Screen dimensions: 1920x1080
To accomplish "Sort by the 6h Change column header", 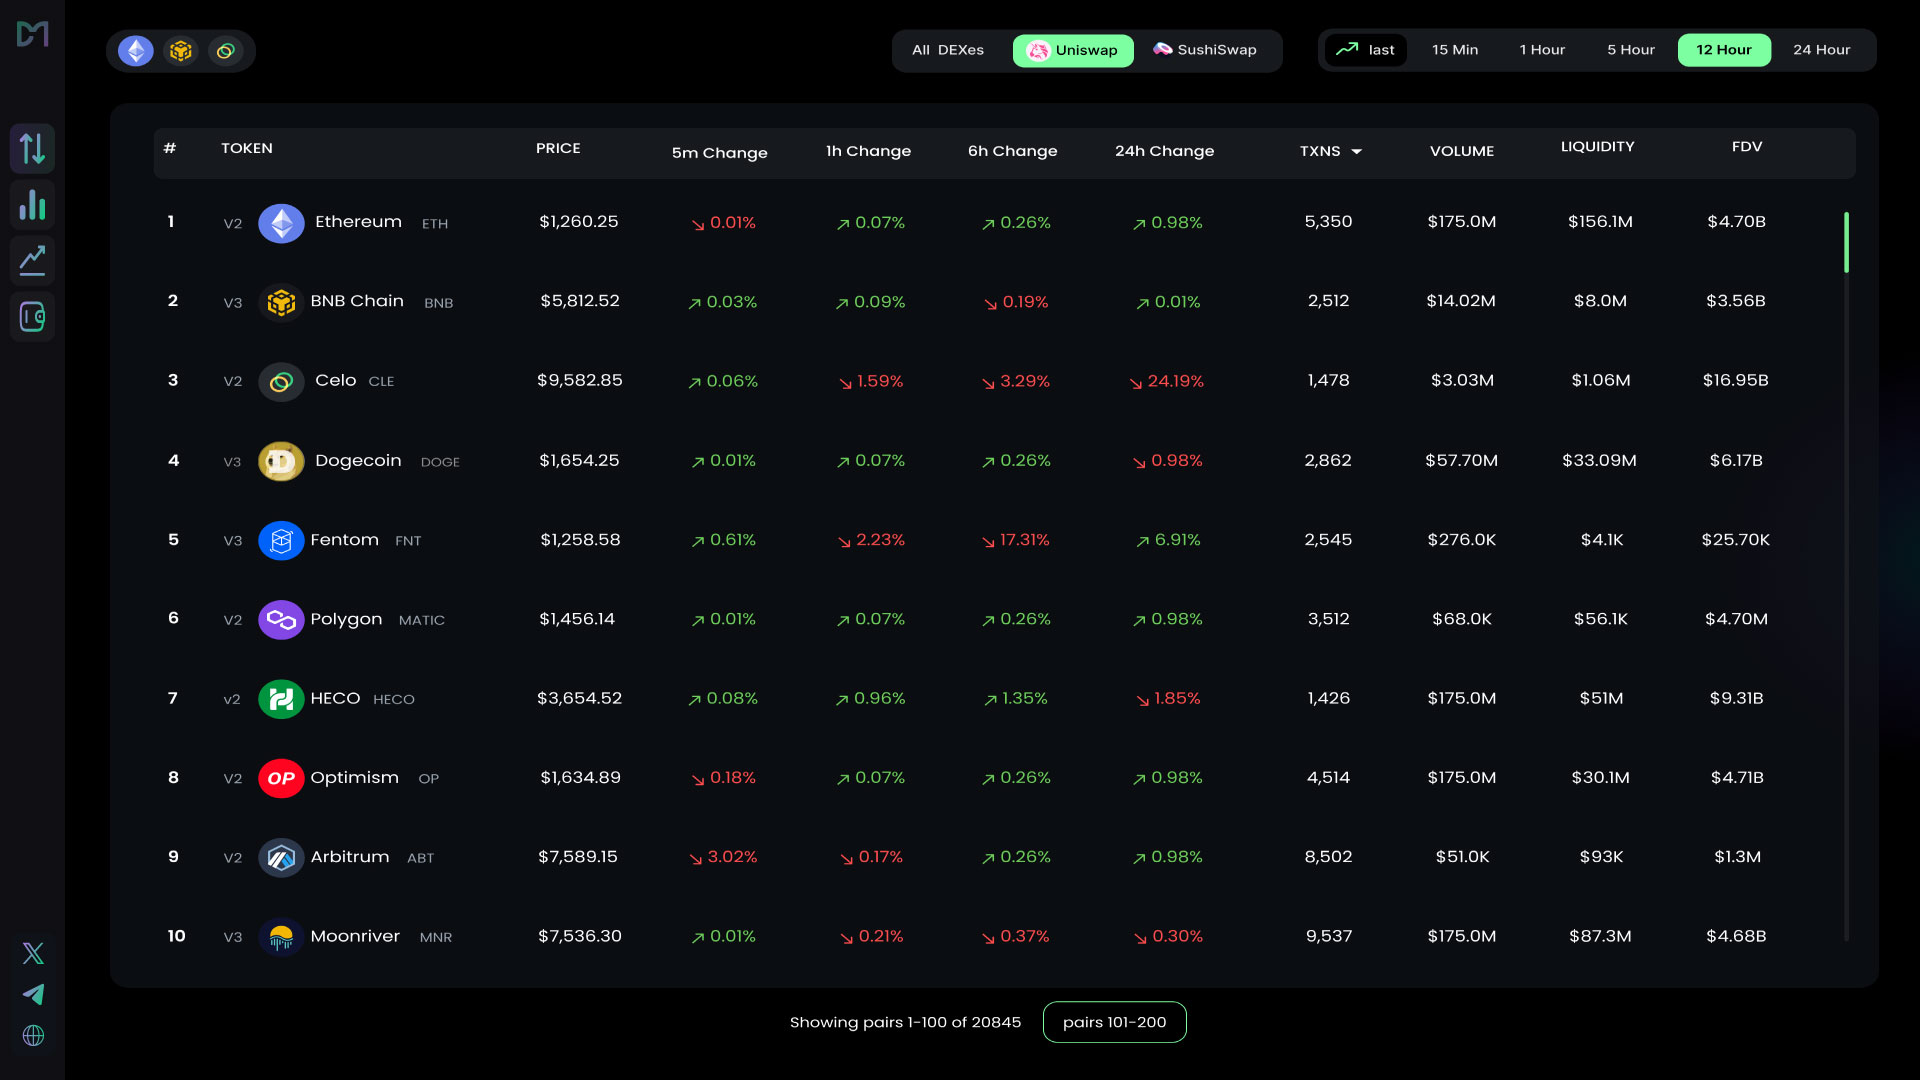I will coord(1012,151).
